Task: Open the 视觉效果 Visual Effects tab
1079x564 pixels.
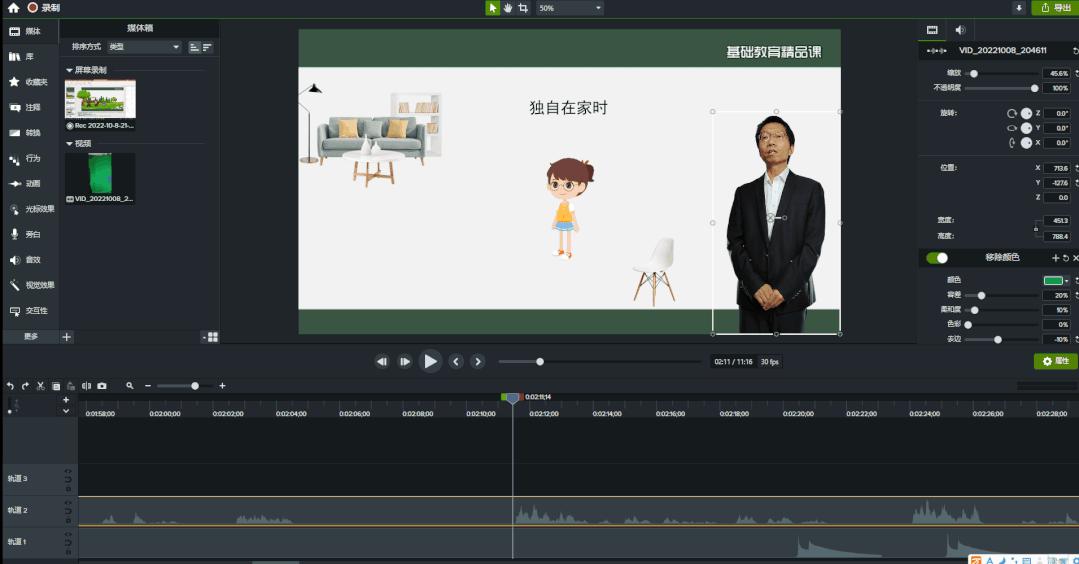Action: (31, 285)
